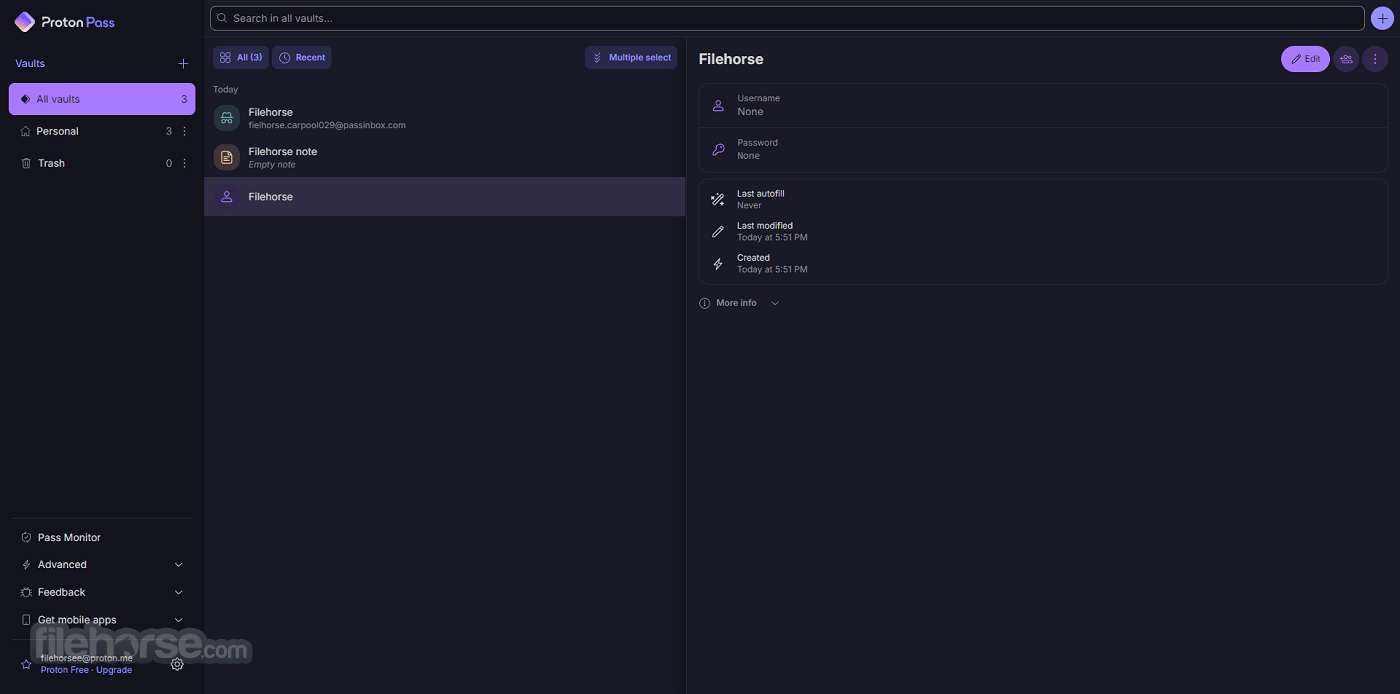
Task: Enable Multiple select mode
Action: [x=631, y=58]
